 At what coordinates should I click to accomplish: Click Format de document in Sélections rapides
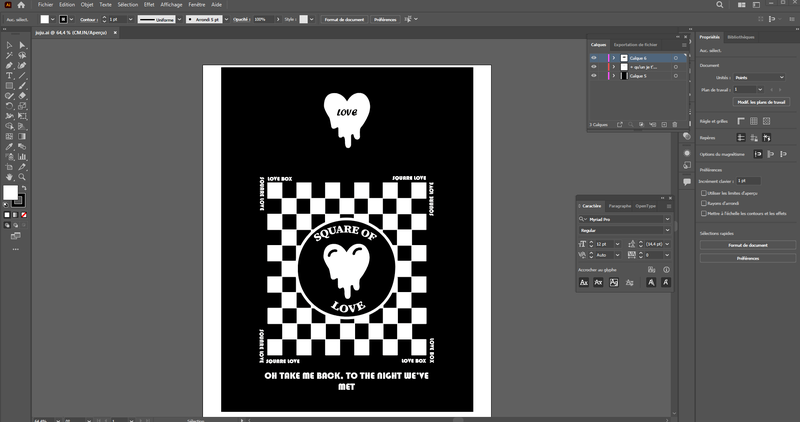click(747, 245)
